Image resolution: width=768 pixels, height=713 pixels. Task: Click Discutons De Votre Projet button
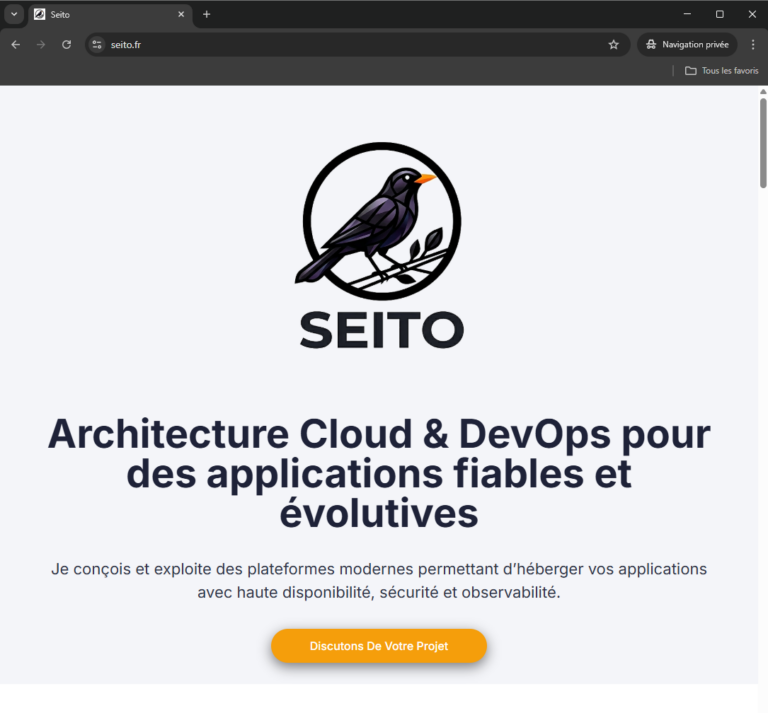(379, 646)
